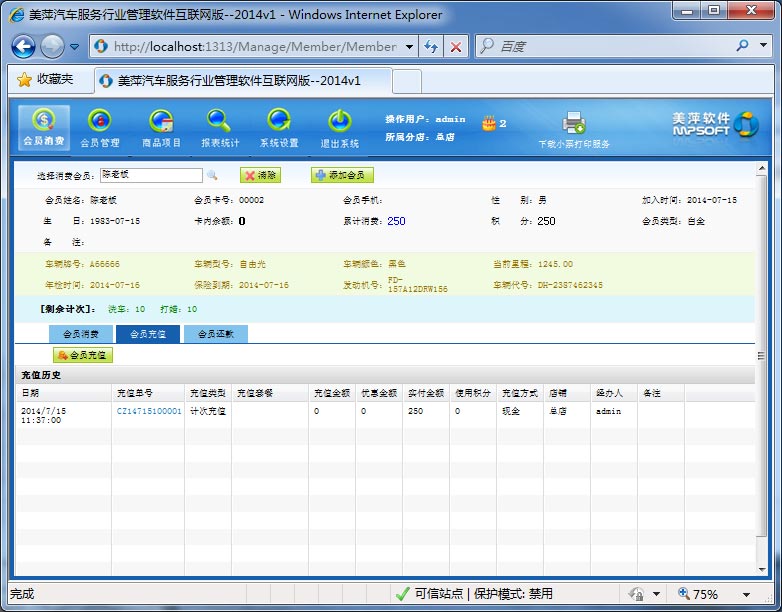Click the 会员充值 recharge button
Image resolution: width=782 pixels, height=612 pixels.
pos(84,355)
